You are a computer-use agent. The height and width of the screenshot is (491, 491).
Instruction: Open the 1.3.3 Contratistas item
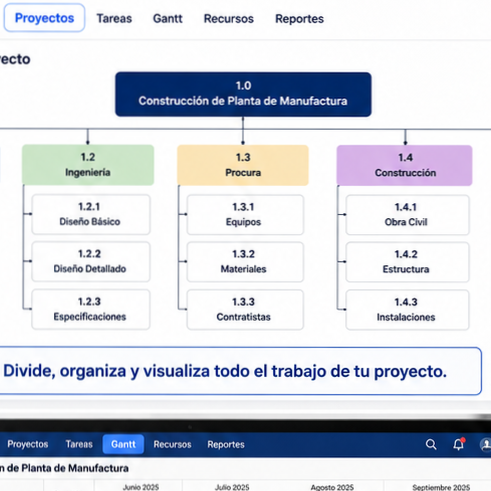pyautogui.click(x=245, y=310)
